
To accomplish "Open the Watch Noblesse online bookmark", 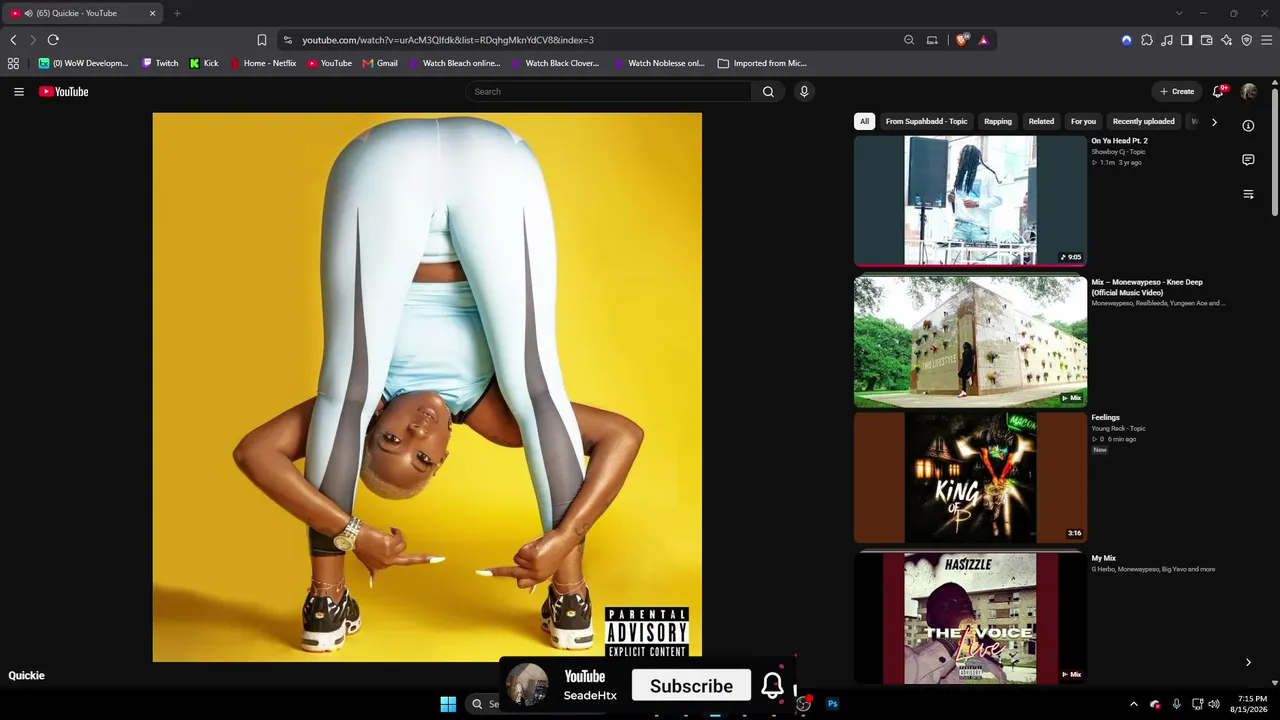I will [659, 63].
